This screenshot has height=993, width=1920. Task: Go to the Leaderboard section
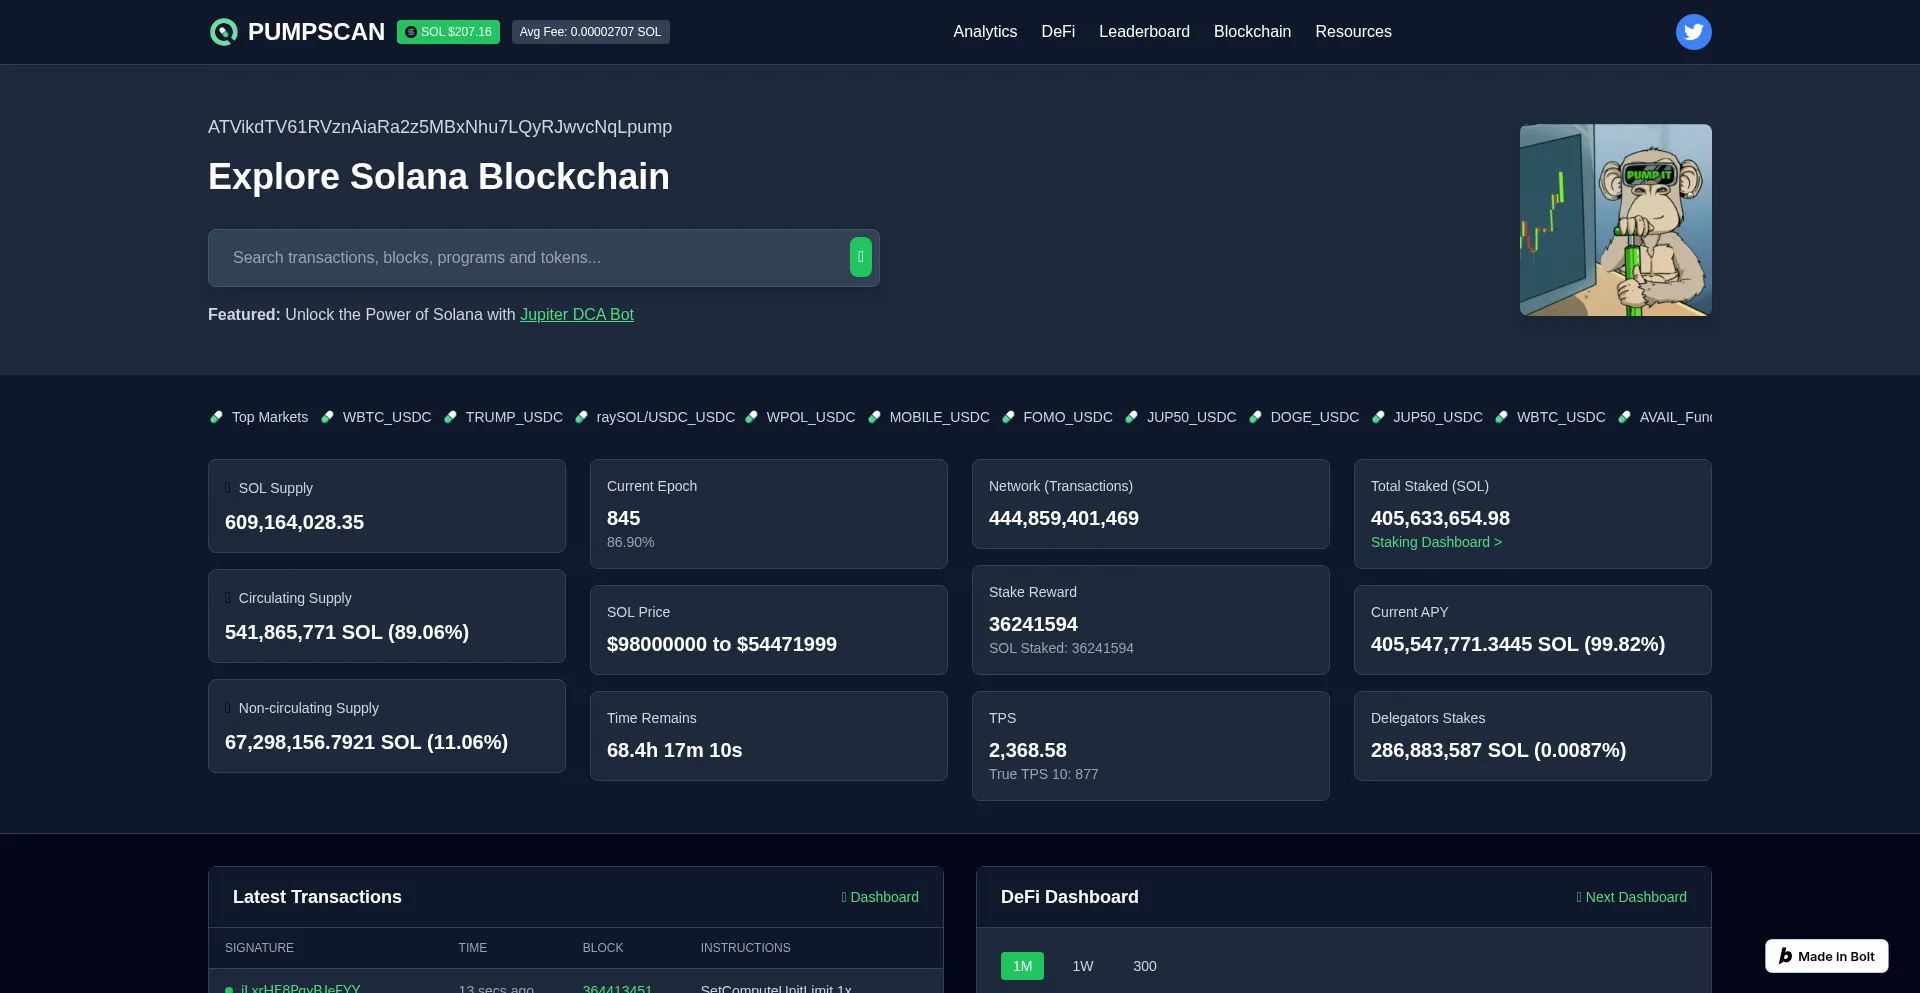(1144, 31)
